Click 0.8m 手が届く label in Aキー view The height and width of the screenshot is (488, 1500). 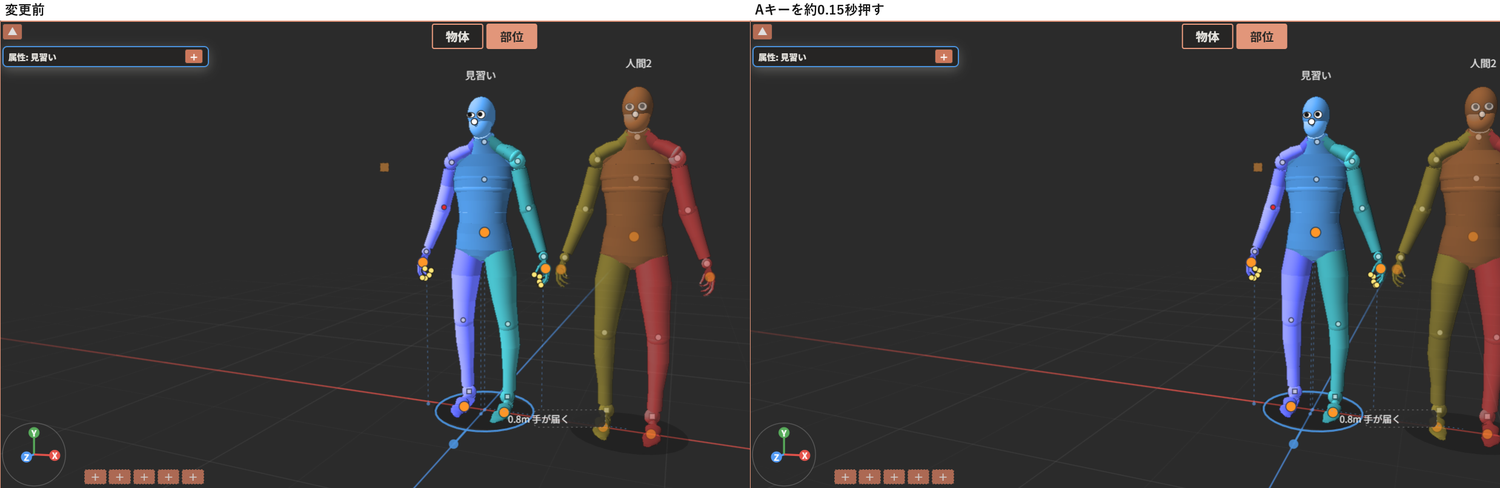click(1370, 419)
